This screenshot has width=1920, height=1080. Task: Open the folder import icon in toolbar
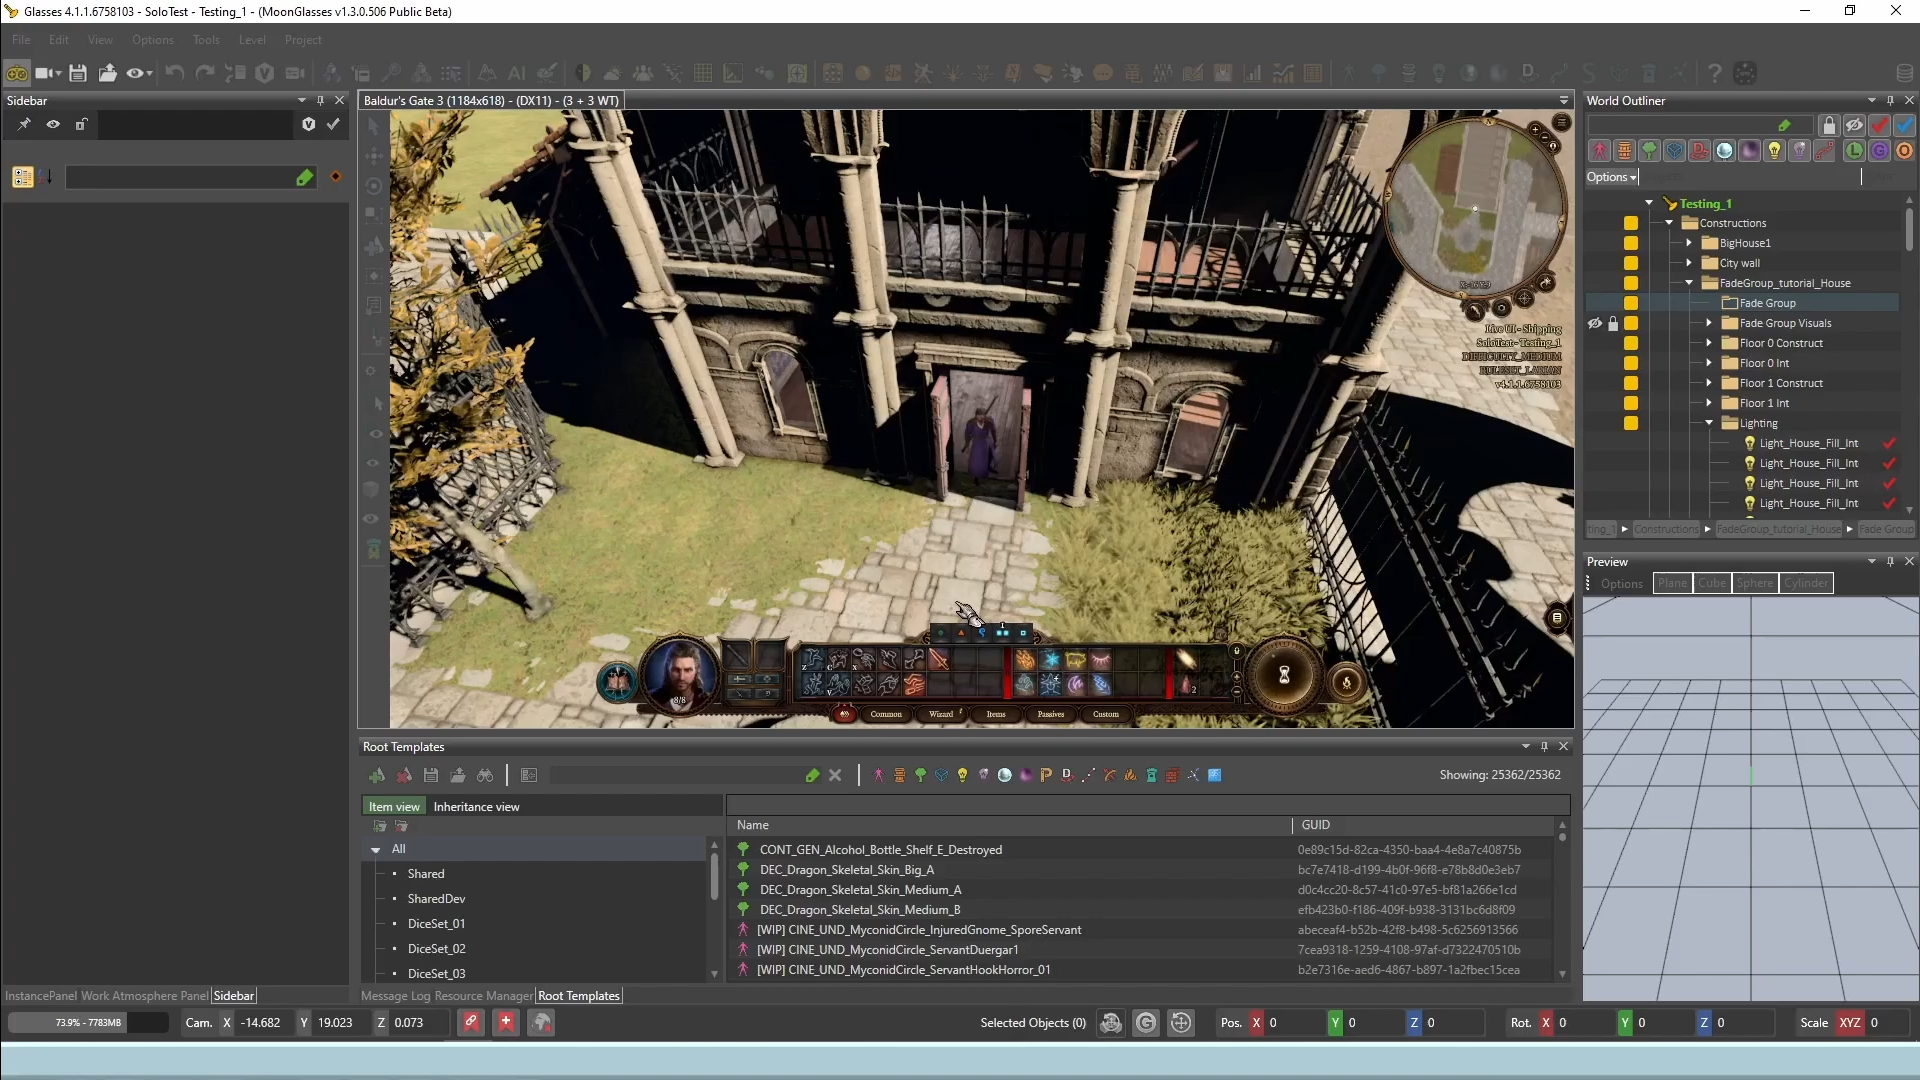coord(107,72)
